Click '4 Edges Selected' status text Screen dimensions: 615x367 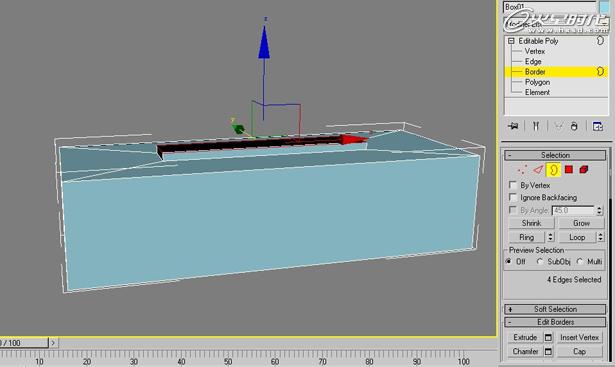click(x=574, y=280)
